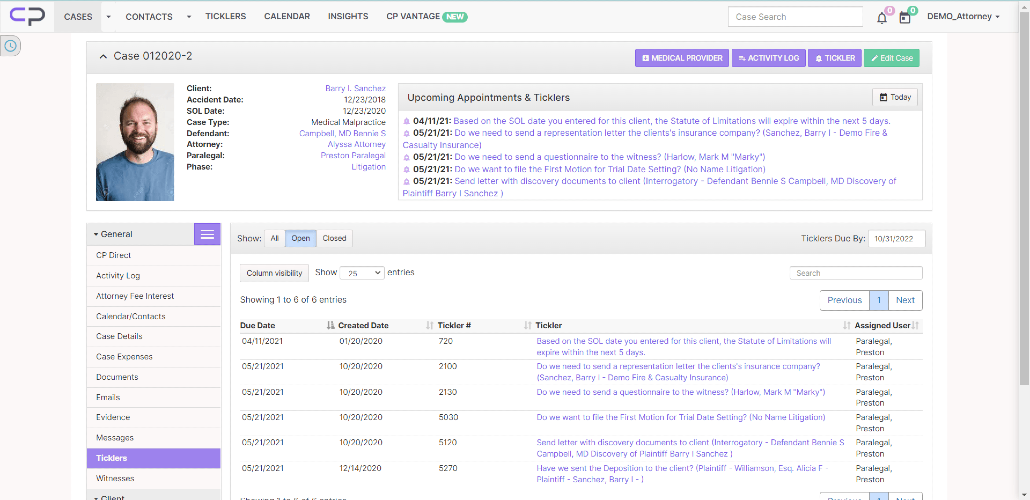Screen dimensions: 1030x500
Task: Click the Case Search input field
Action: (x=795, y=16)
